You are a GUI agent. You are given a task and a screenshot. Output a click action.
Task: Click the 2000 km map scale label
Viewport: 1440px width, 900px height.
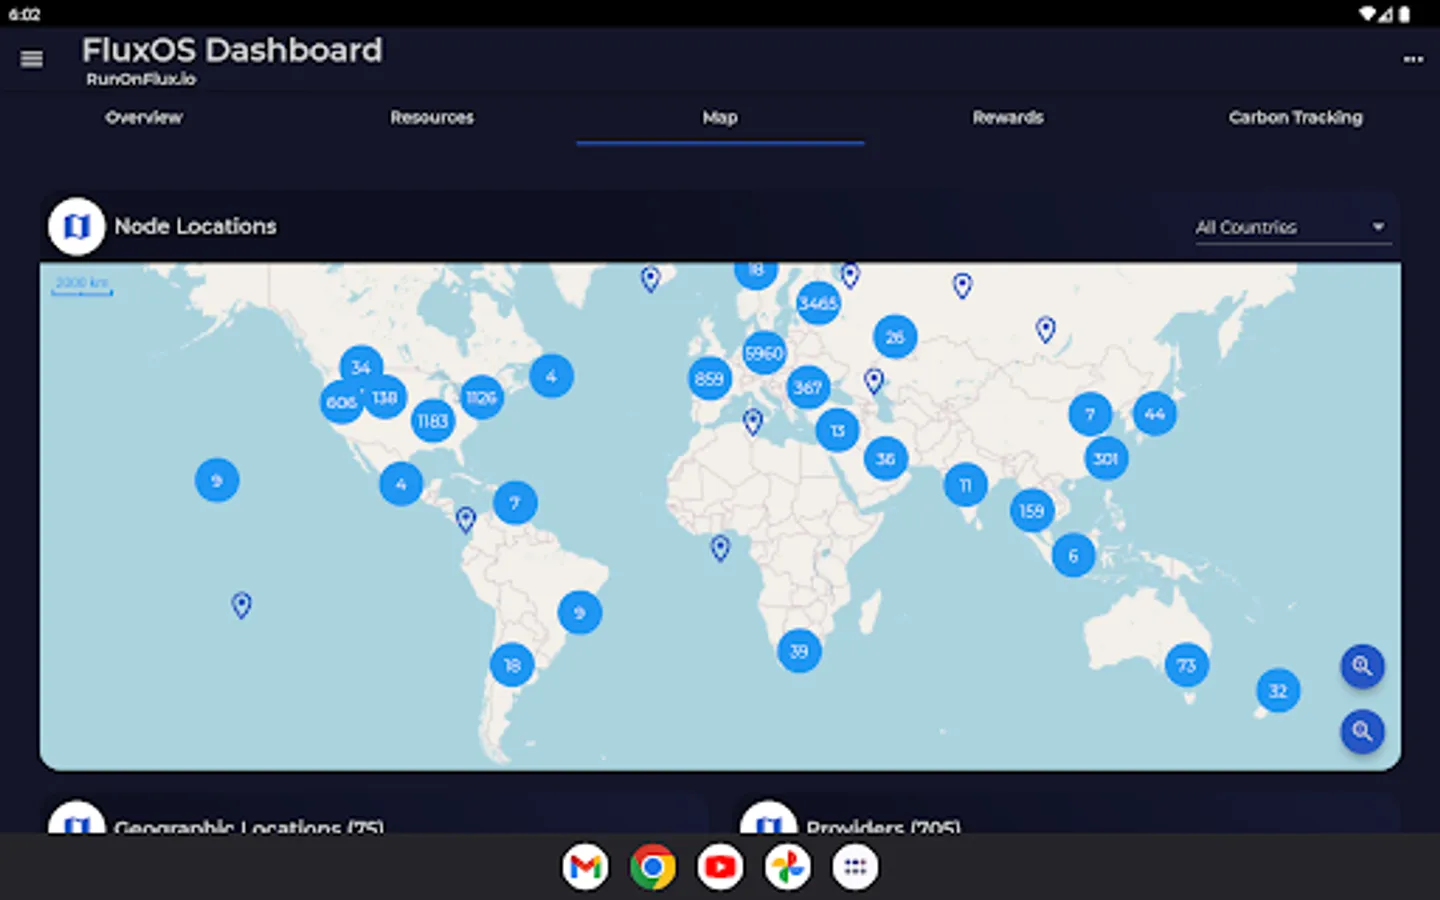pos(82,283)
